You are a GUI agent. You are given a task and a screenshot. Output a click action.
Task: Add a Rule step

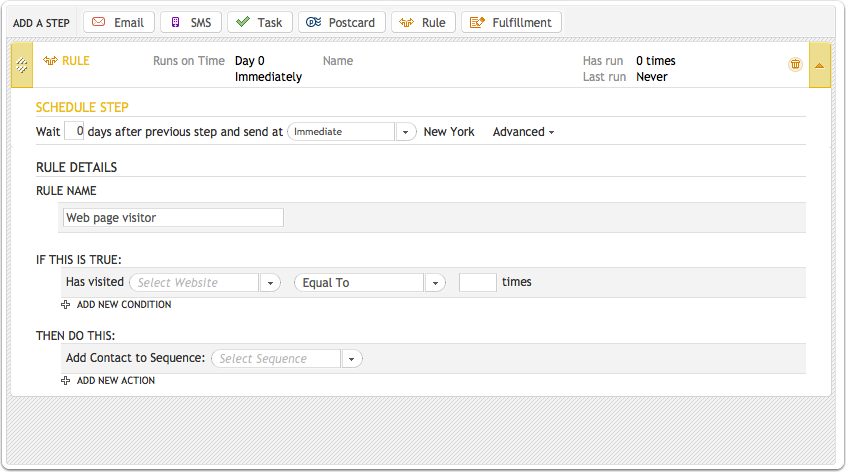click(424, 23)
